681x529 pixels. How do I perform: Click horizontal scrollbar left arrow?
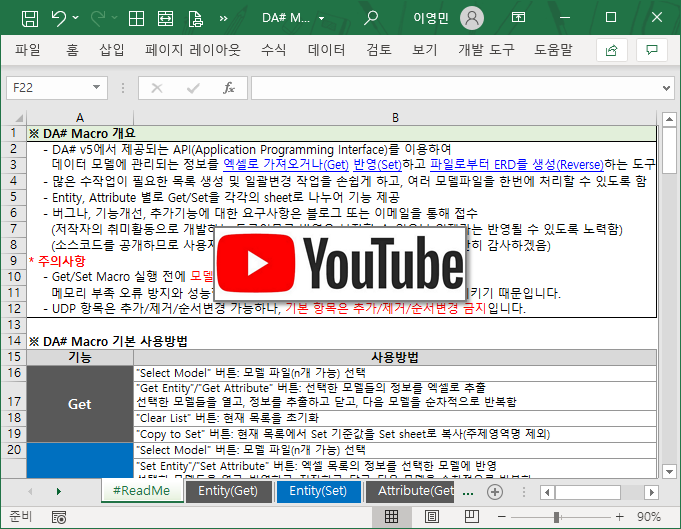point(547,493)
